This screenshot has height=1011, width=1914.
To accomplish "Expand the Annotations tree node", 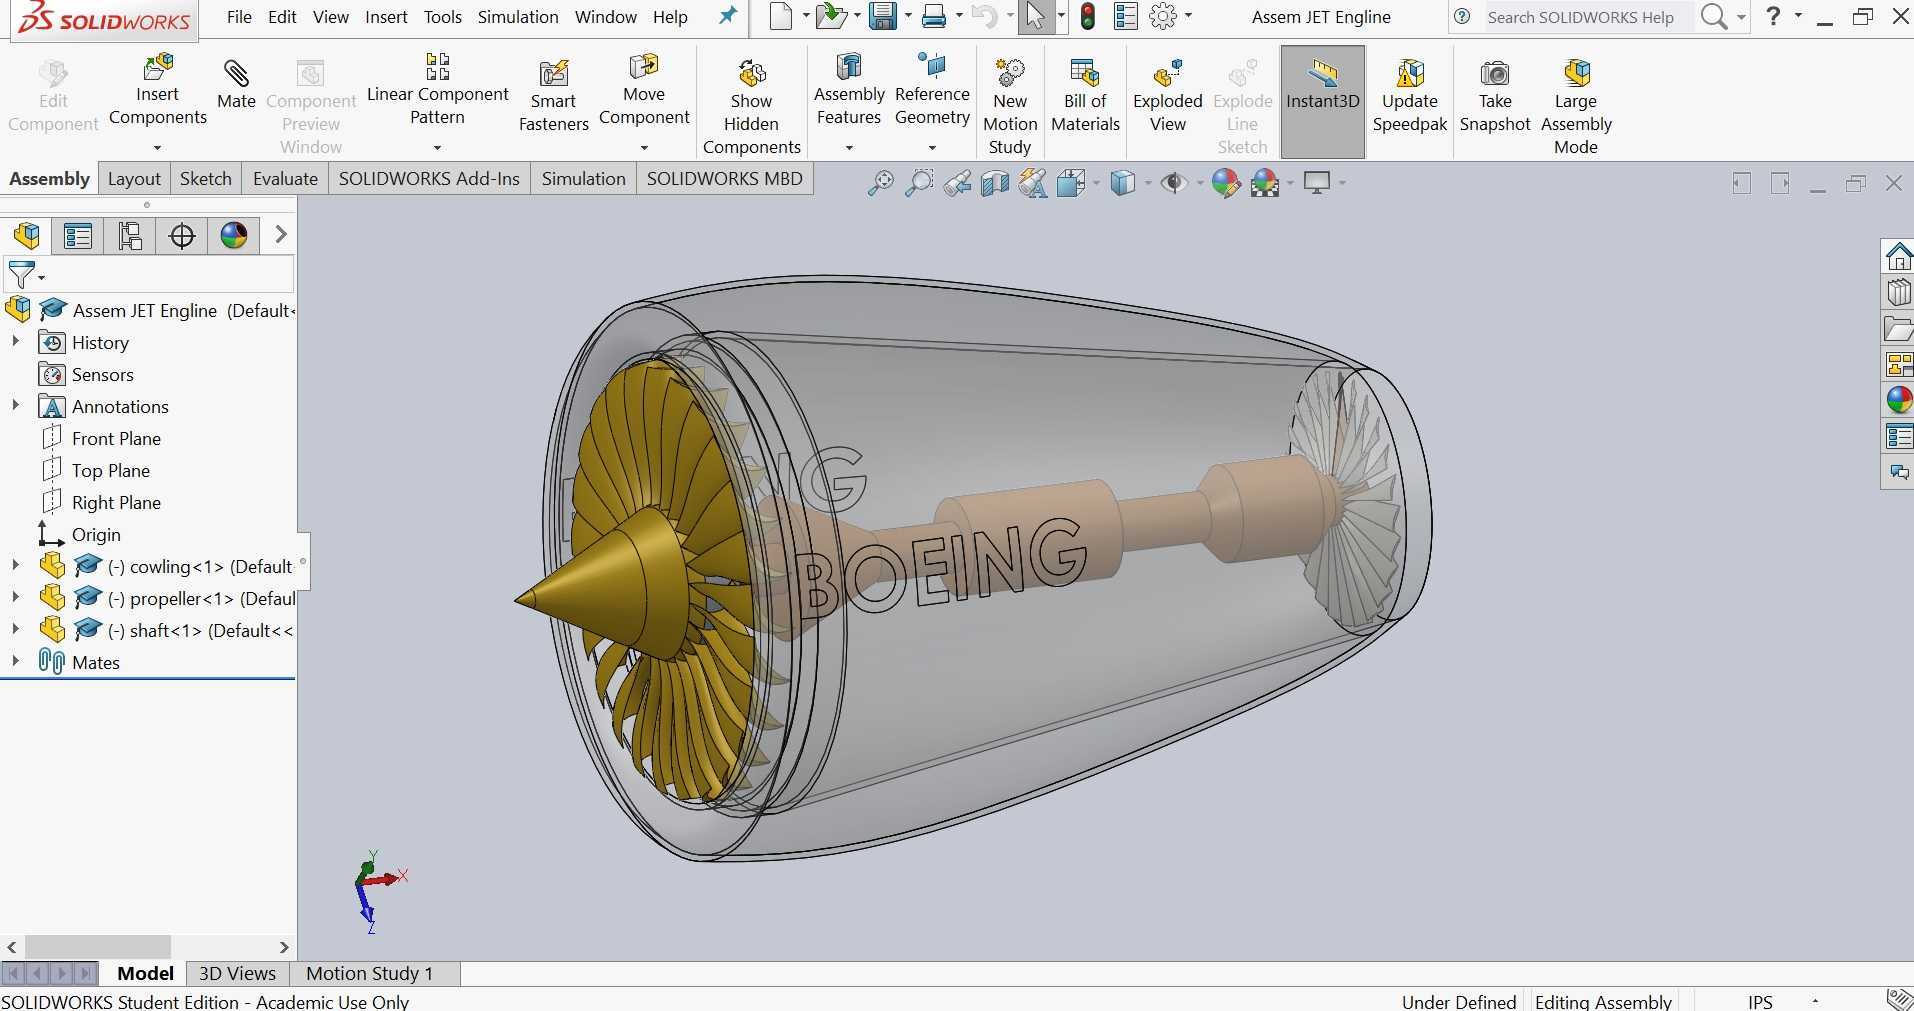I will (15, 406).
